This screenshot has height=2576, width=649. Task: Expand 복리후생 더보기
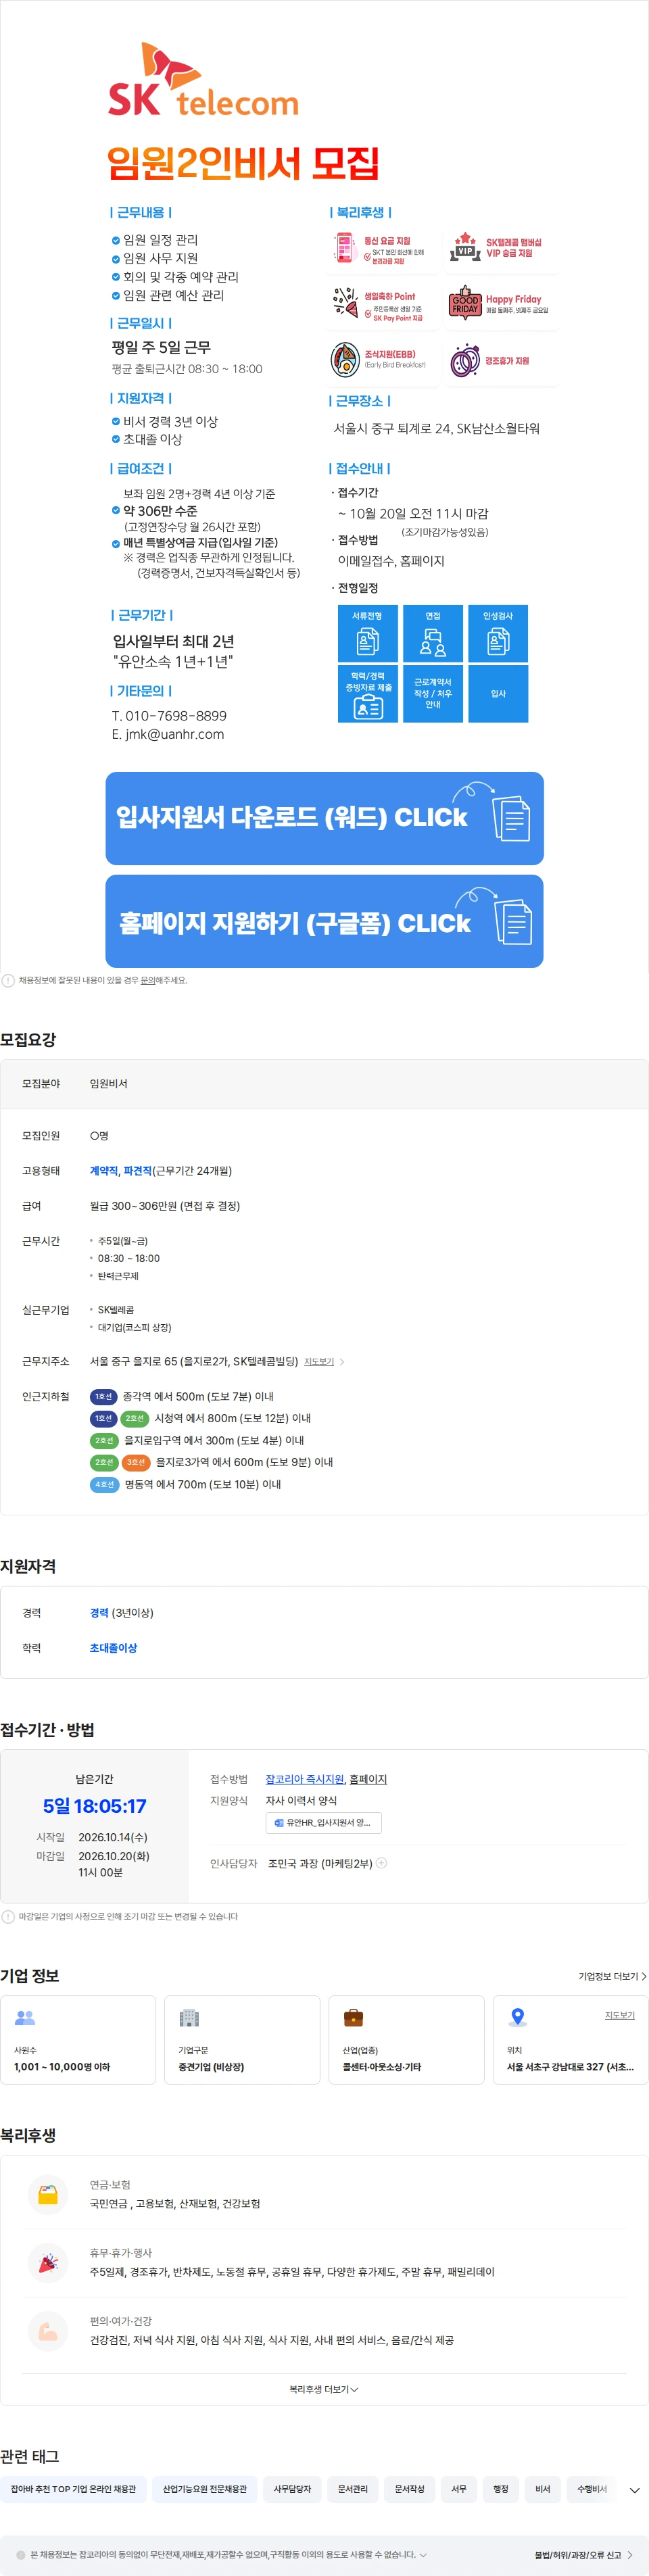(324, 2389)
